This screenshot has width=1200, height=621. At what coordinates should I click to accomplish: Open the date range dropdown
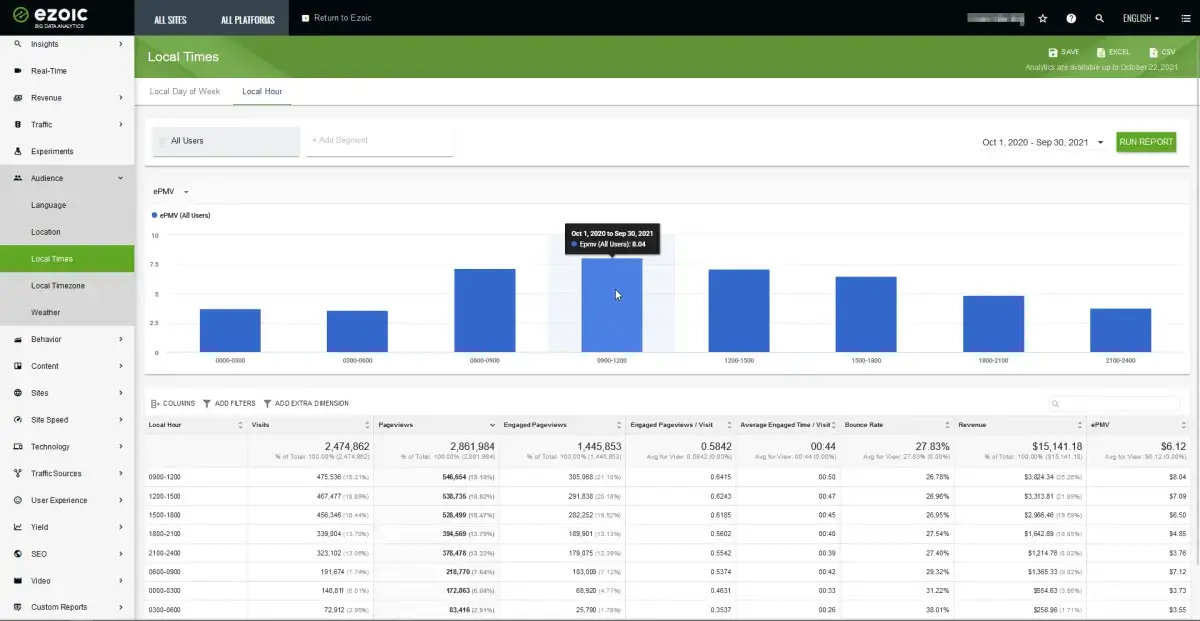pyautogui.click(x=1043, y=142)
